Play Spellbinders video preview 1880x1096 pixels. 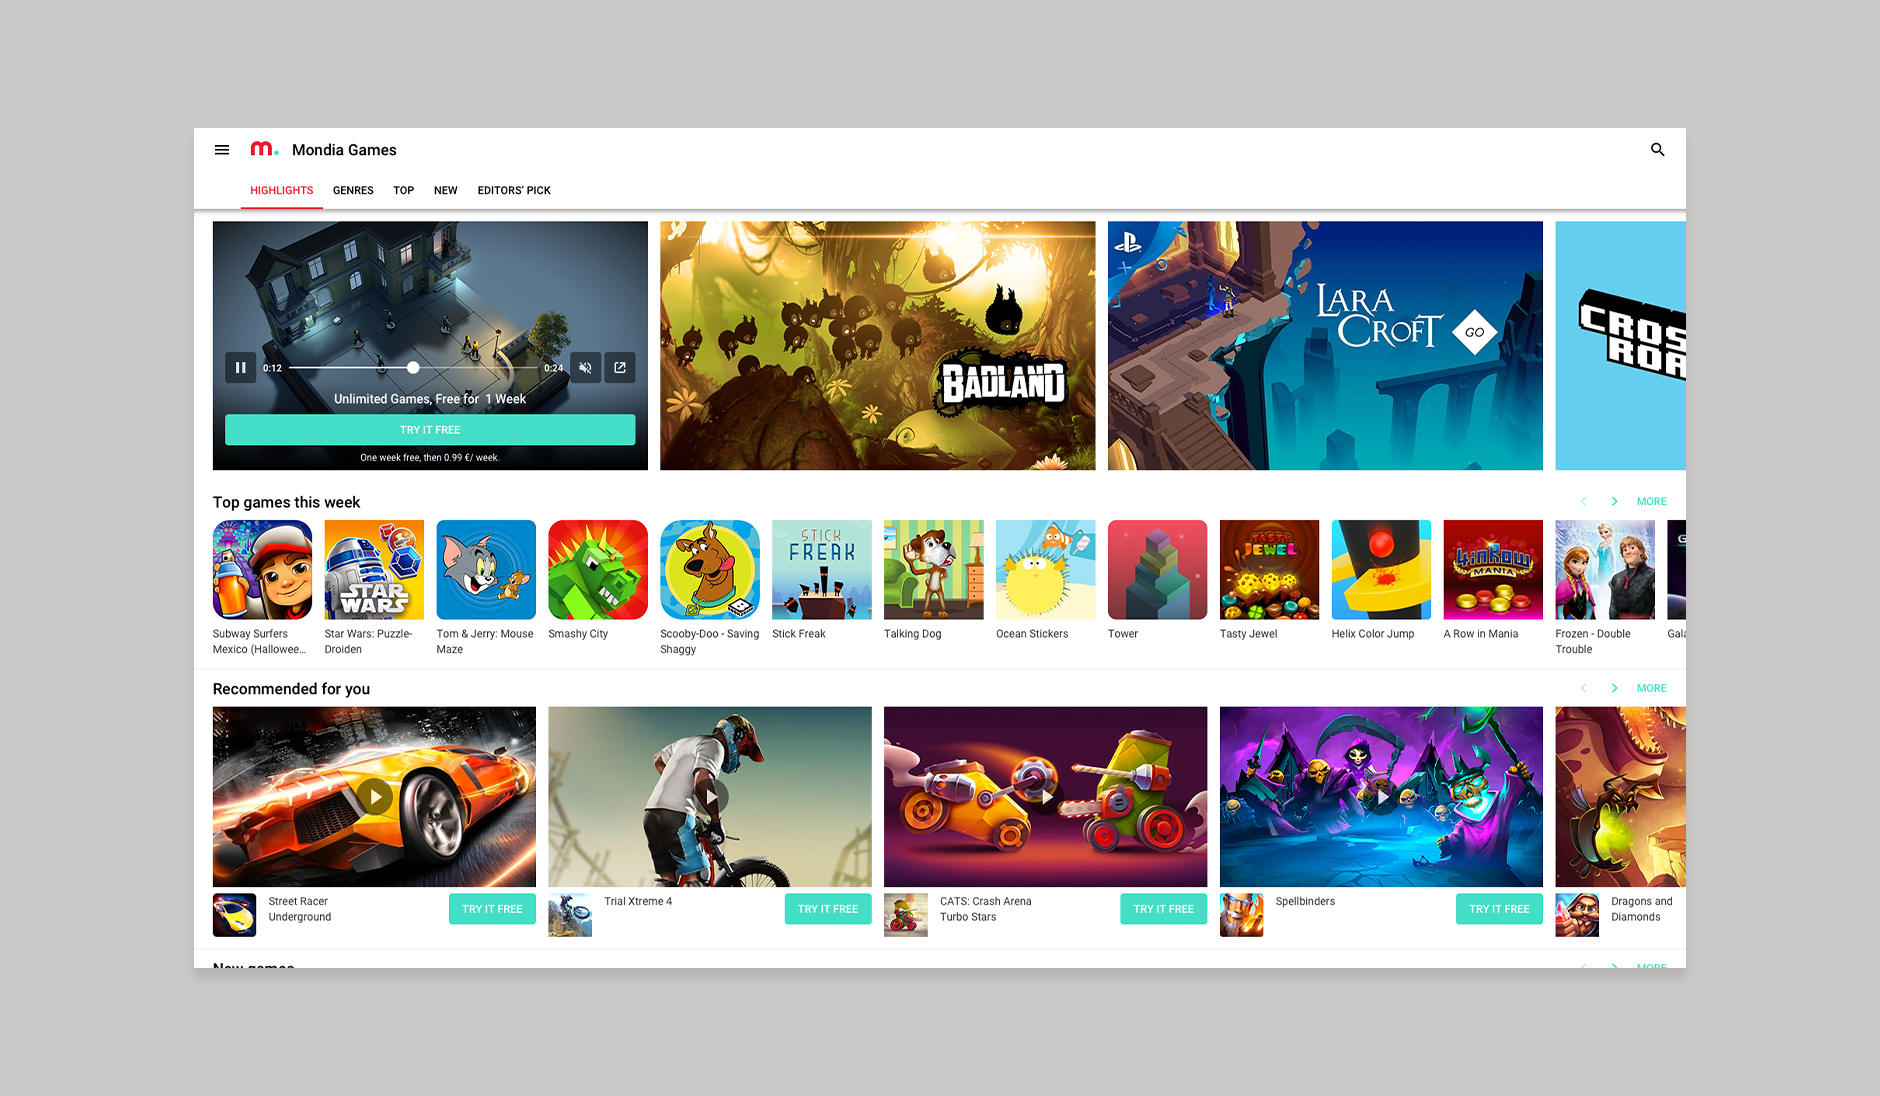tap(1382, 797)
